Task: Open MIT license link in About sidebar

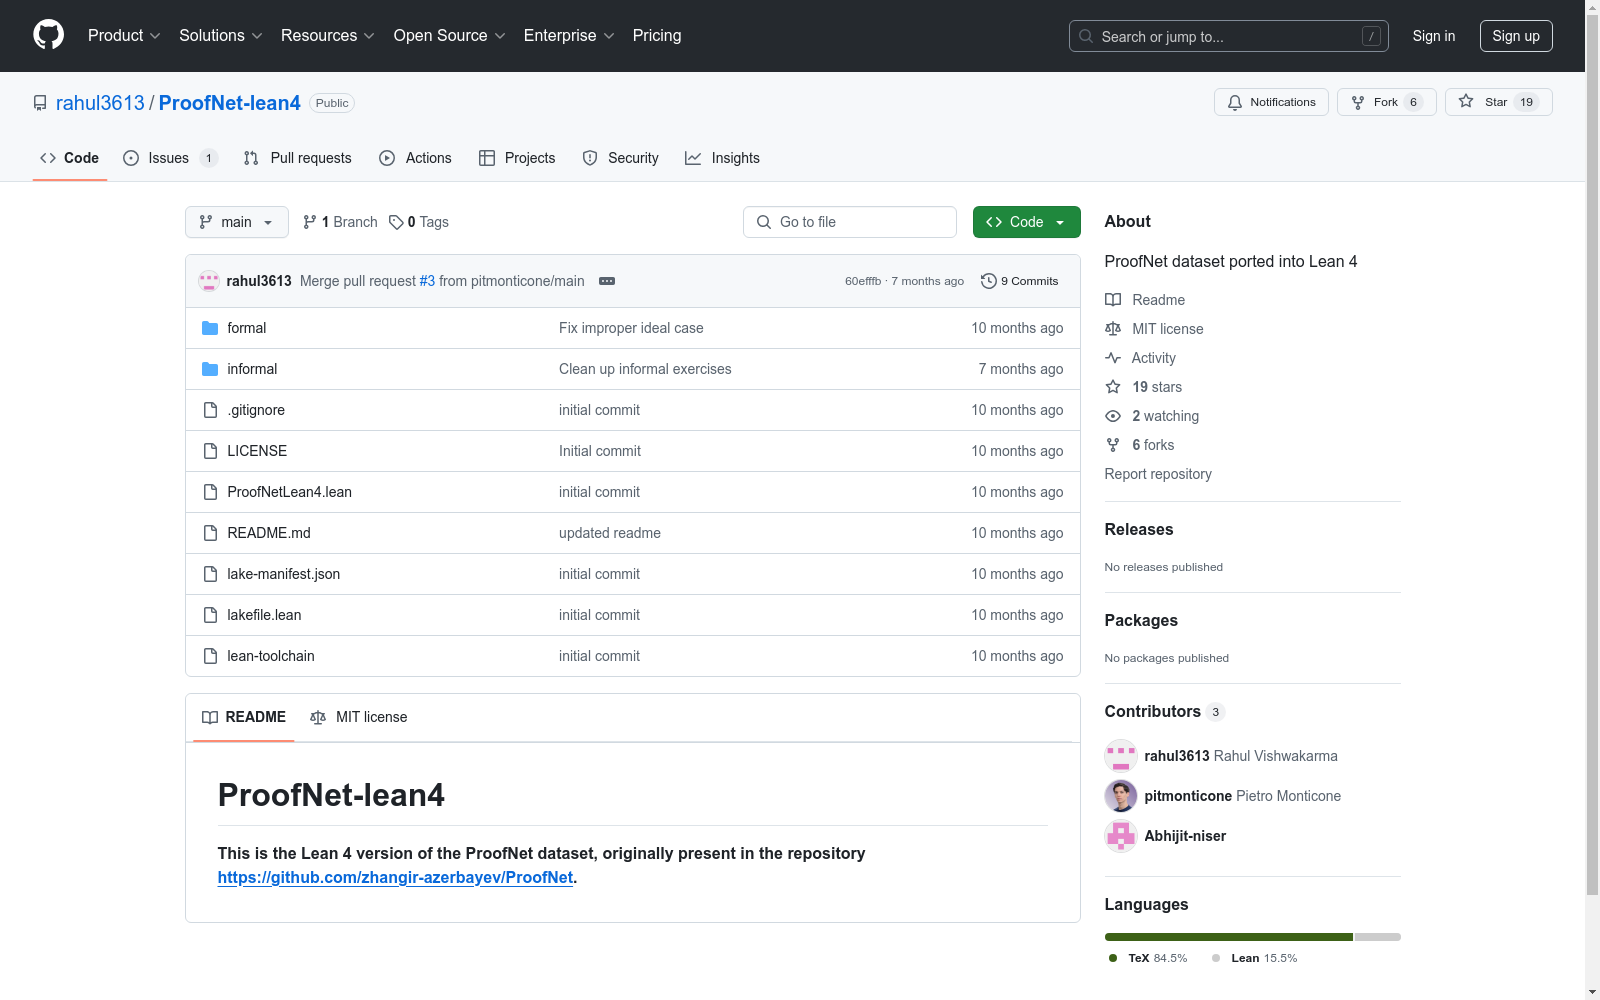Action: pyautogui.click(x=1154, y=329)
